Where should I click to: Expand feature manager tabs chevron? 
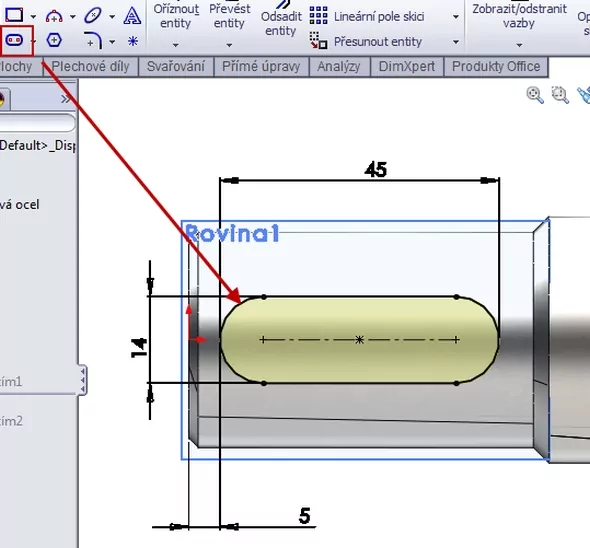[65, 99]
